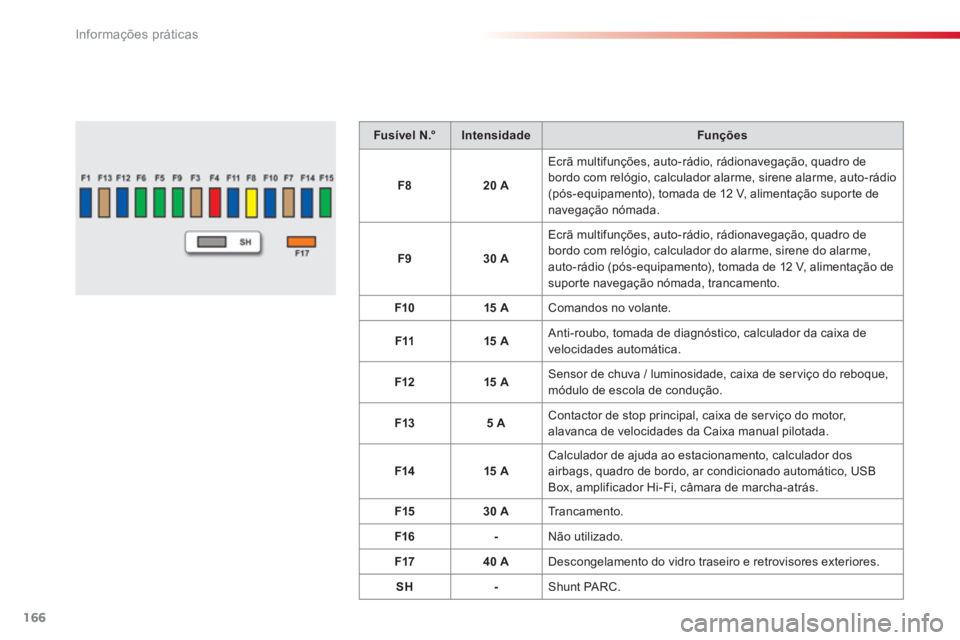Click the 'F17' label under the orange fuse
The width and height of the screenshot is (960, 640).
pyautogui.click(x=302, y=254)
